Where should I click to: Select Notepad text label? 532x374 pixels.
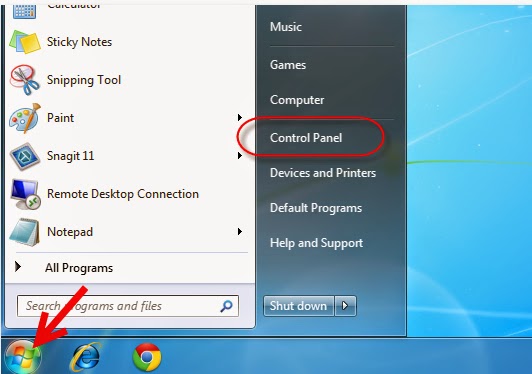pos(70,232)
